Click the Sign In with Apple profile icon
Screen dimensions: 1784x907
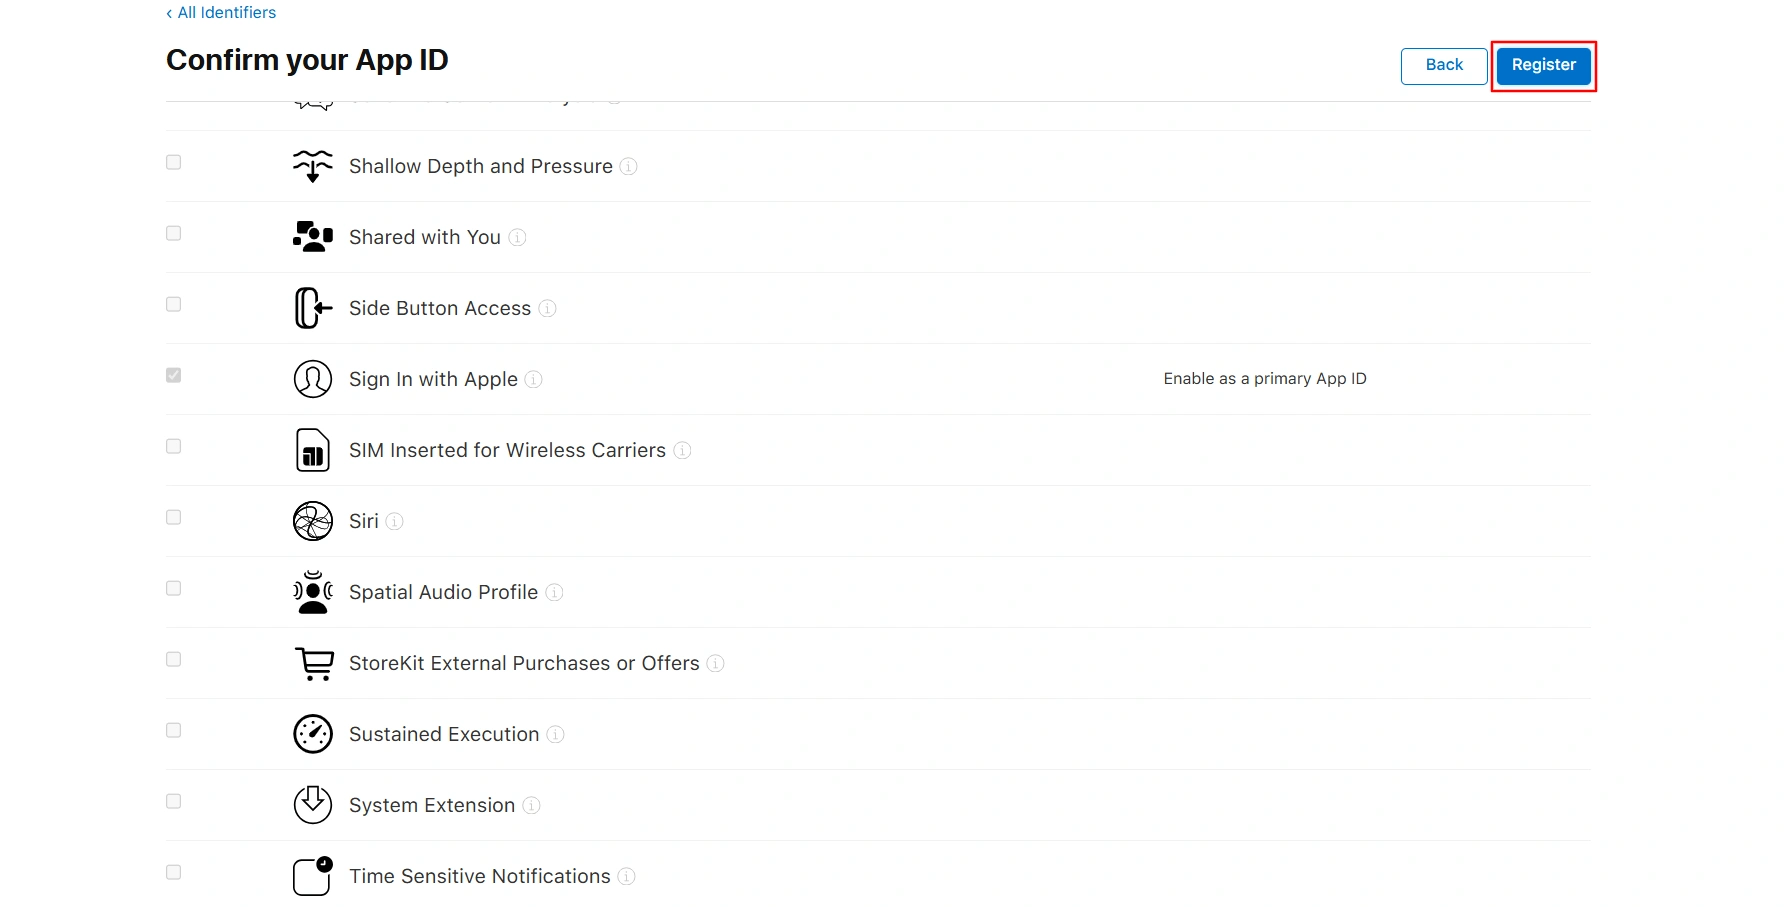313,379
